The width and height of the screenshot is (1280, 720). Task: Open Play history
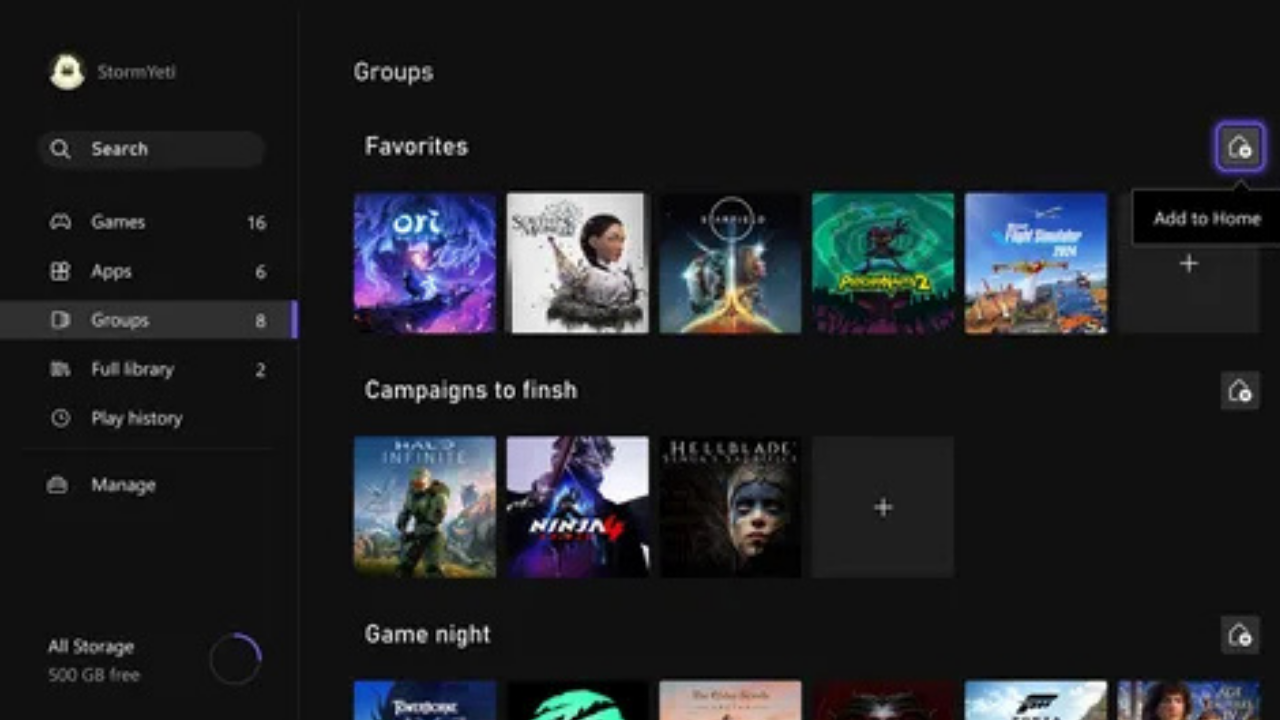[x=136, y=418]
